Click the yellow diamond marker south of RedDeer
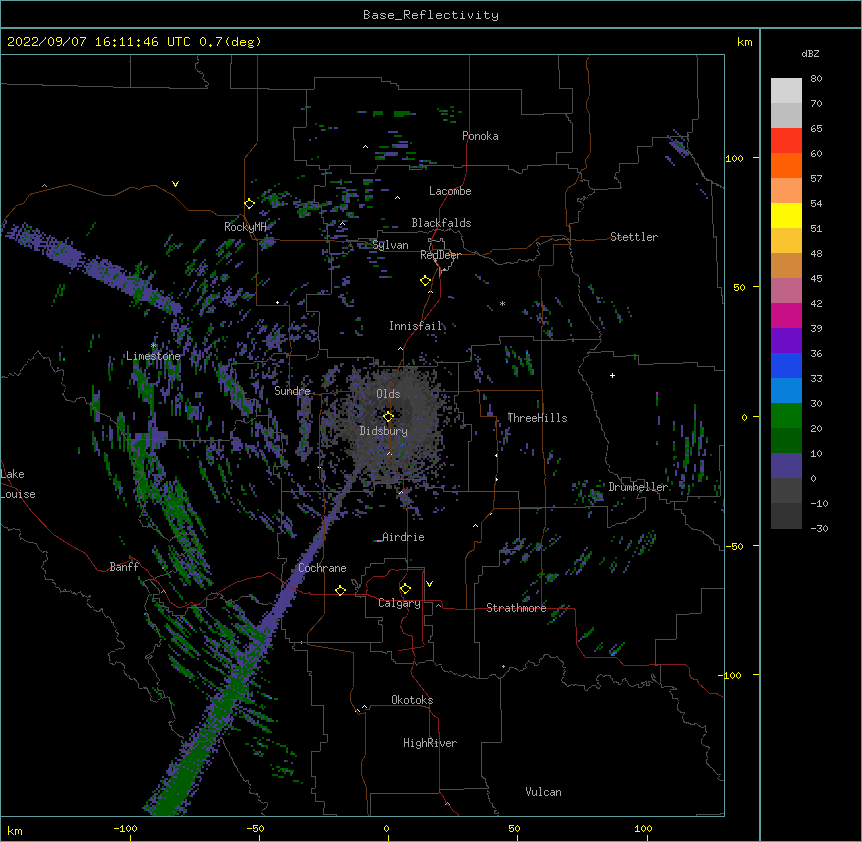Viewport: 862px width, 842px height. coord(426,281)
